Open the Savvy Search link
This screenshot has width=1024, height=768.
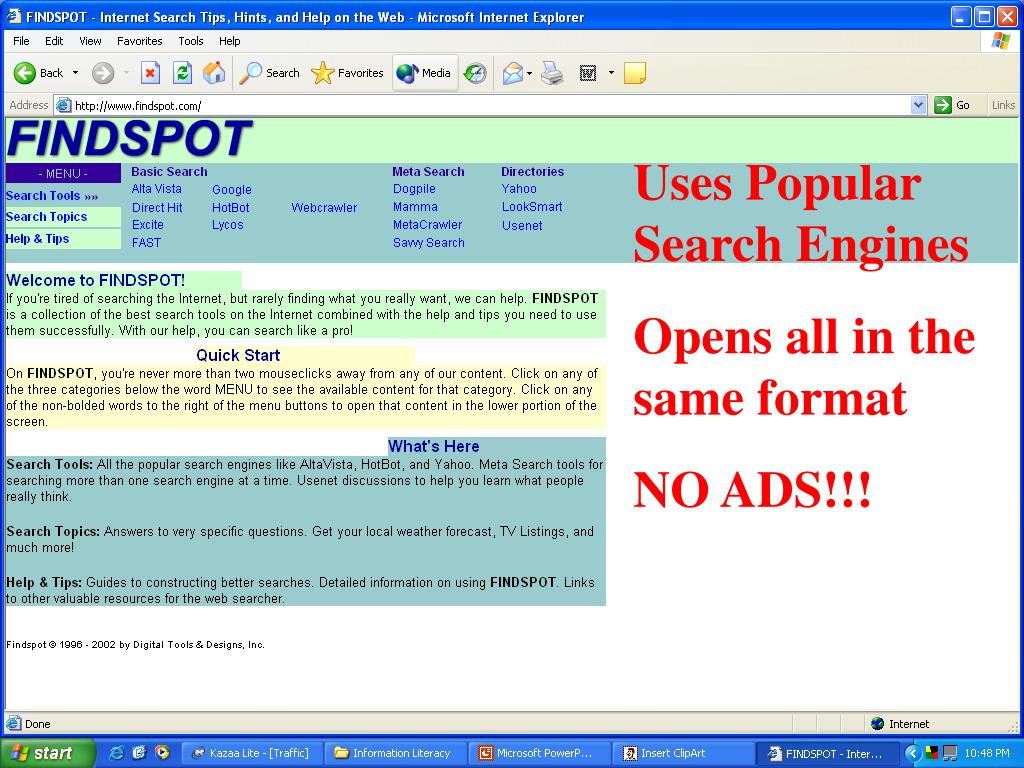coord(428,243)
